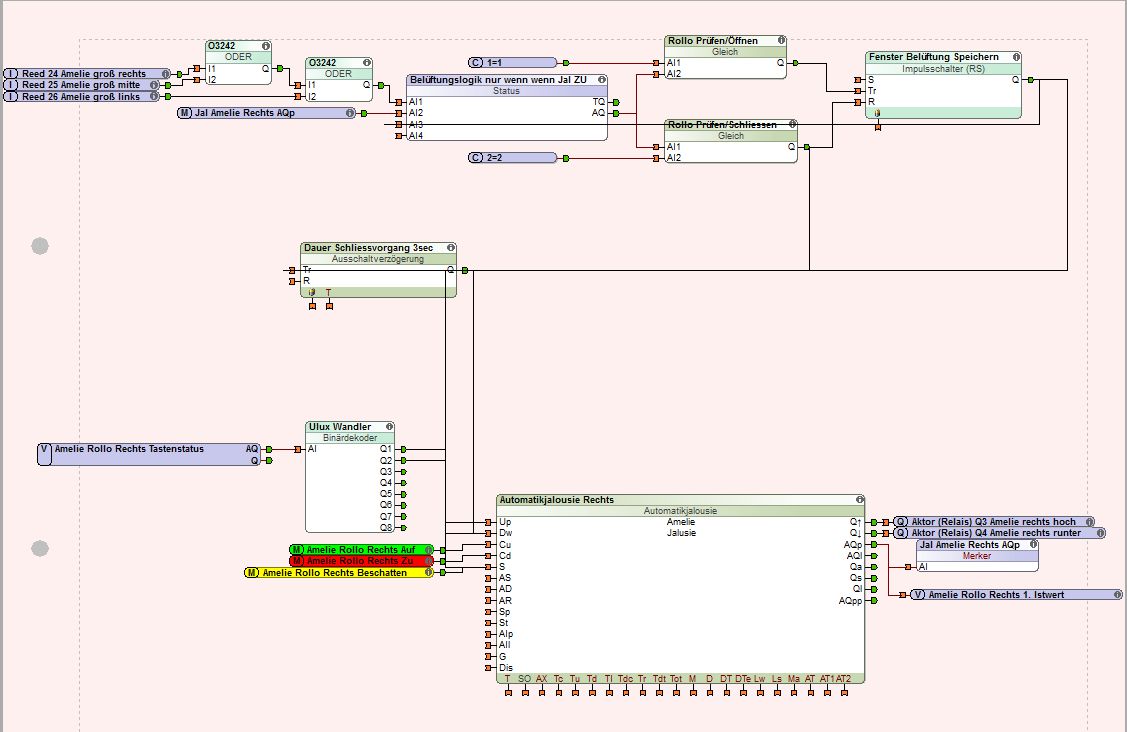Image resolution: width=1127 pixels, height=732 pixels.
Task: Click Q icon of Aktor Q3 Amelie rechts hoch
Action: click(x=901, y=522)
